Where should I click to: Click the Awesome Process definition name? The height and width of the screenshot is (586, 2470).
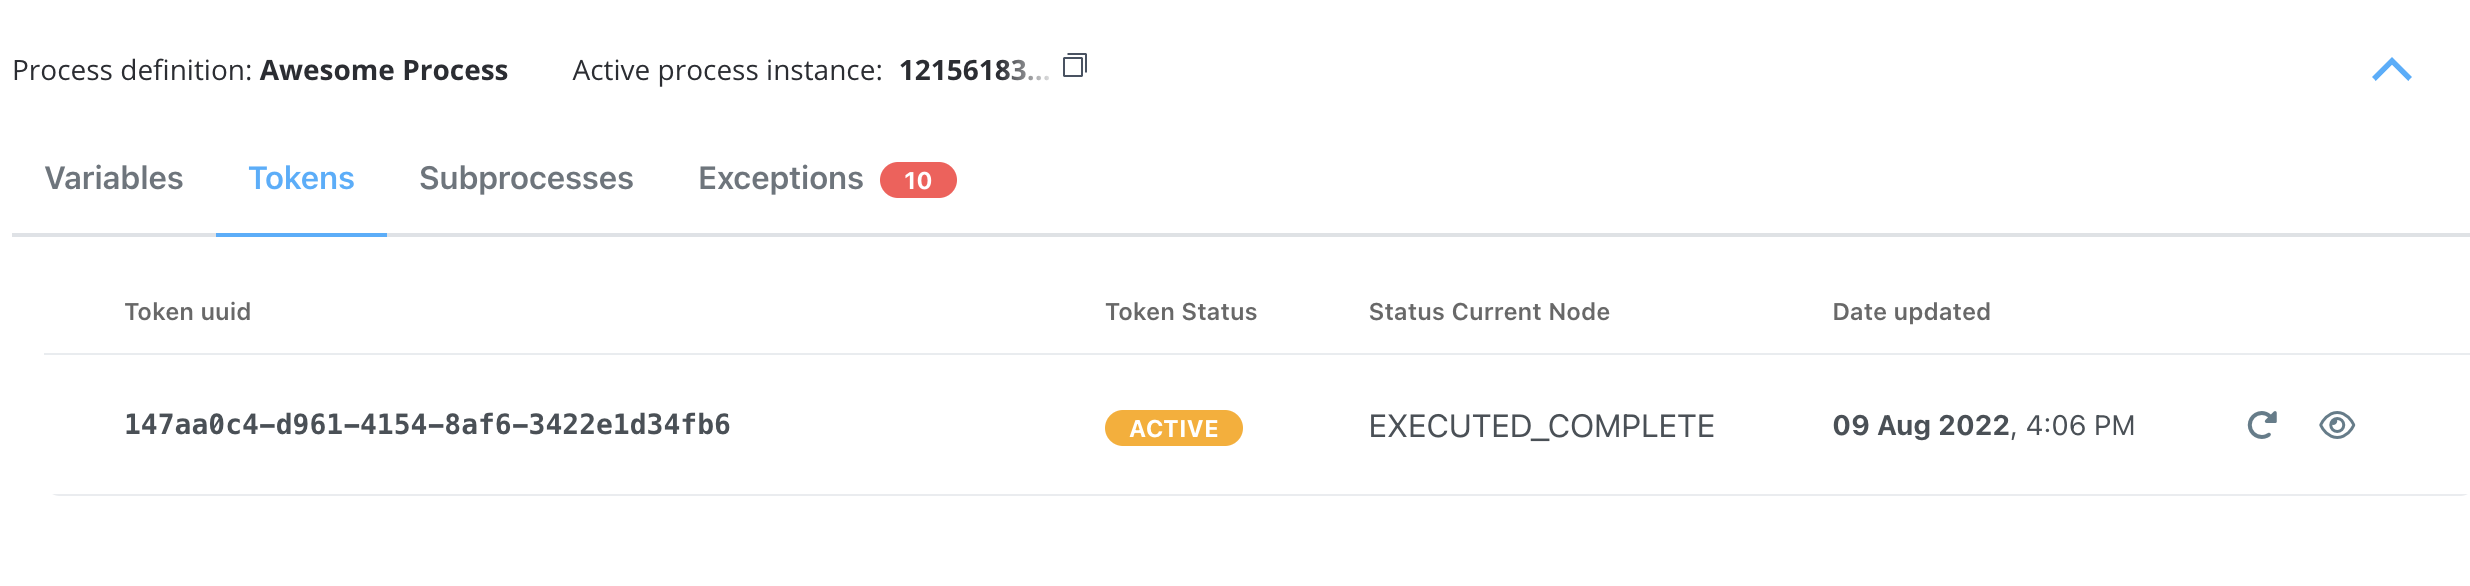click(x=384, y=70)
